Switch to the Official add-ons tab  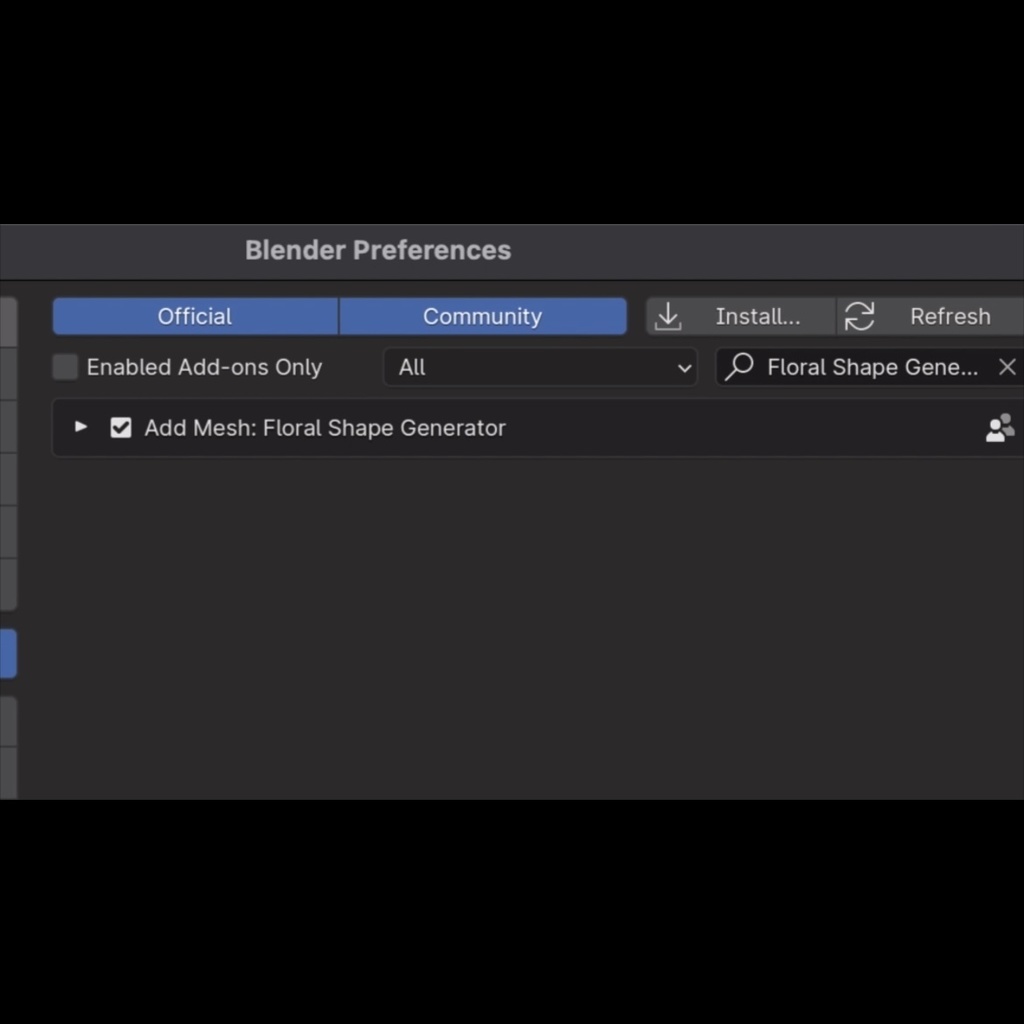(x=194, y=316)
